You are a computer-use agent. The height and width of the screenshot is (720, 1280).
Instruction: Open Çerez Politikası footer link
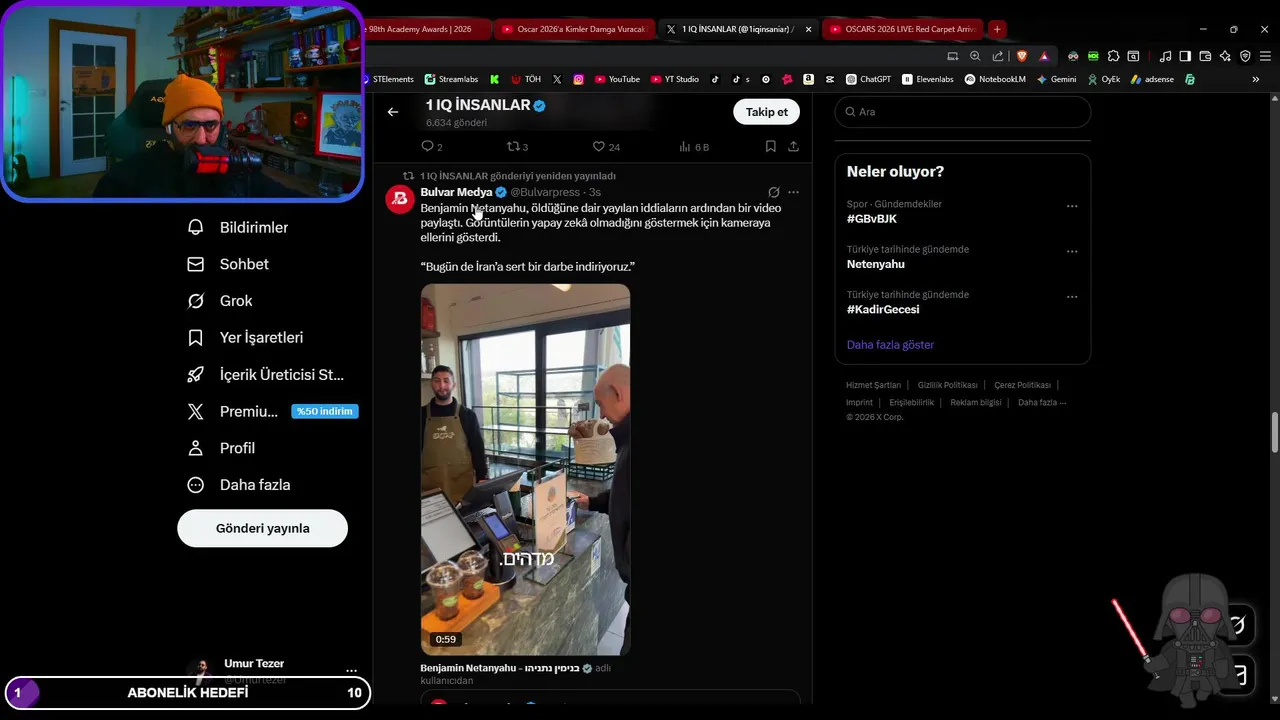tap(1022, 385)
